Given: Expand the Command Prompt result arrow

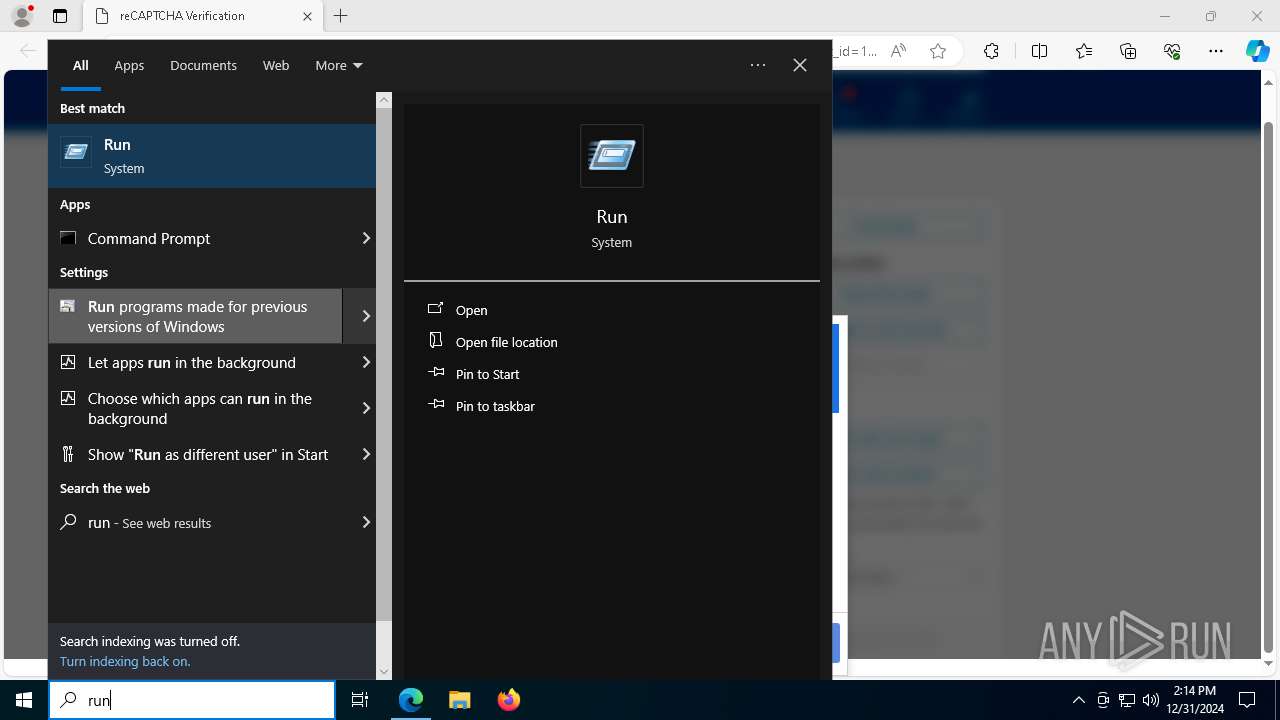Looking at the screenshot, I should [x=366, y=238].
